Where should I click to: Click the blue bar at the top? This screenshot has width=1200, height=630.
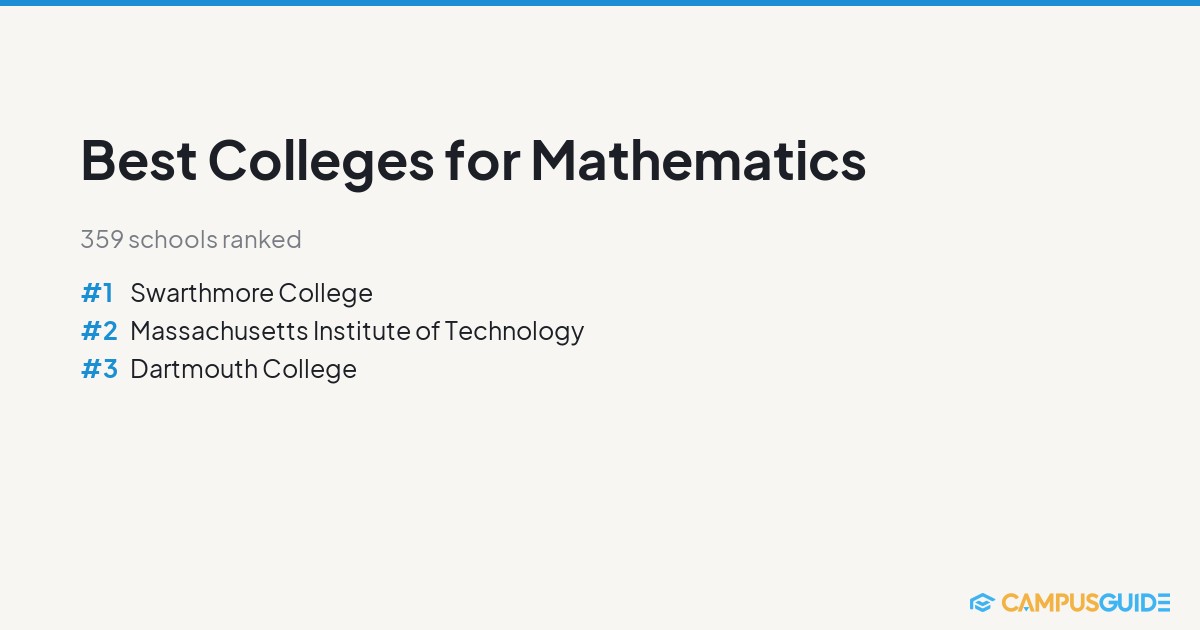pos(600,3)
